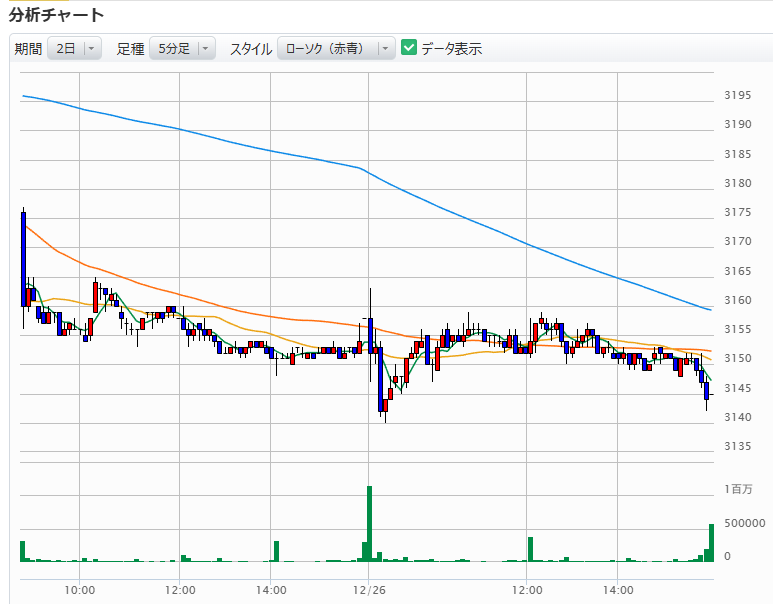
Task: Click the 3175 price axis label
Action: click(x=737, y=212)
